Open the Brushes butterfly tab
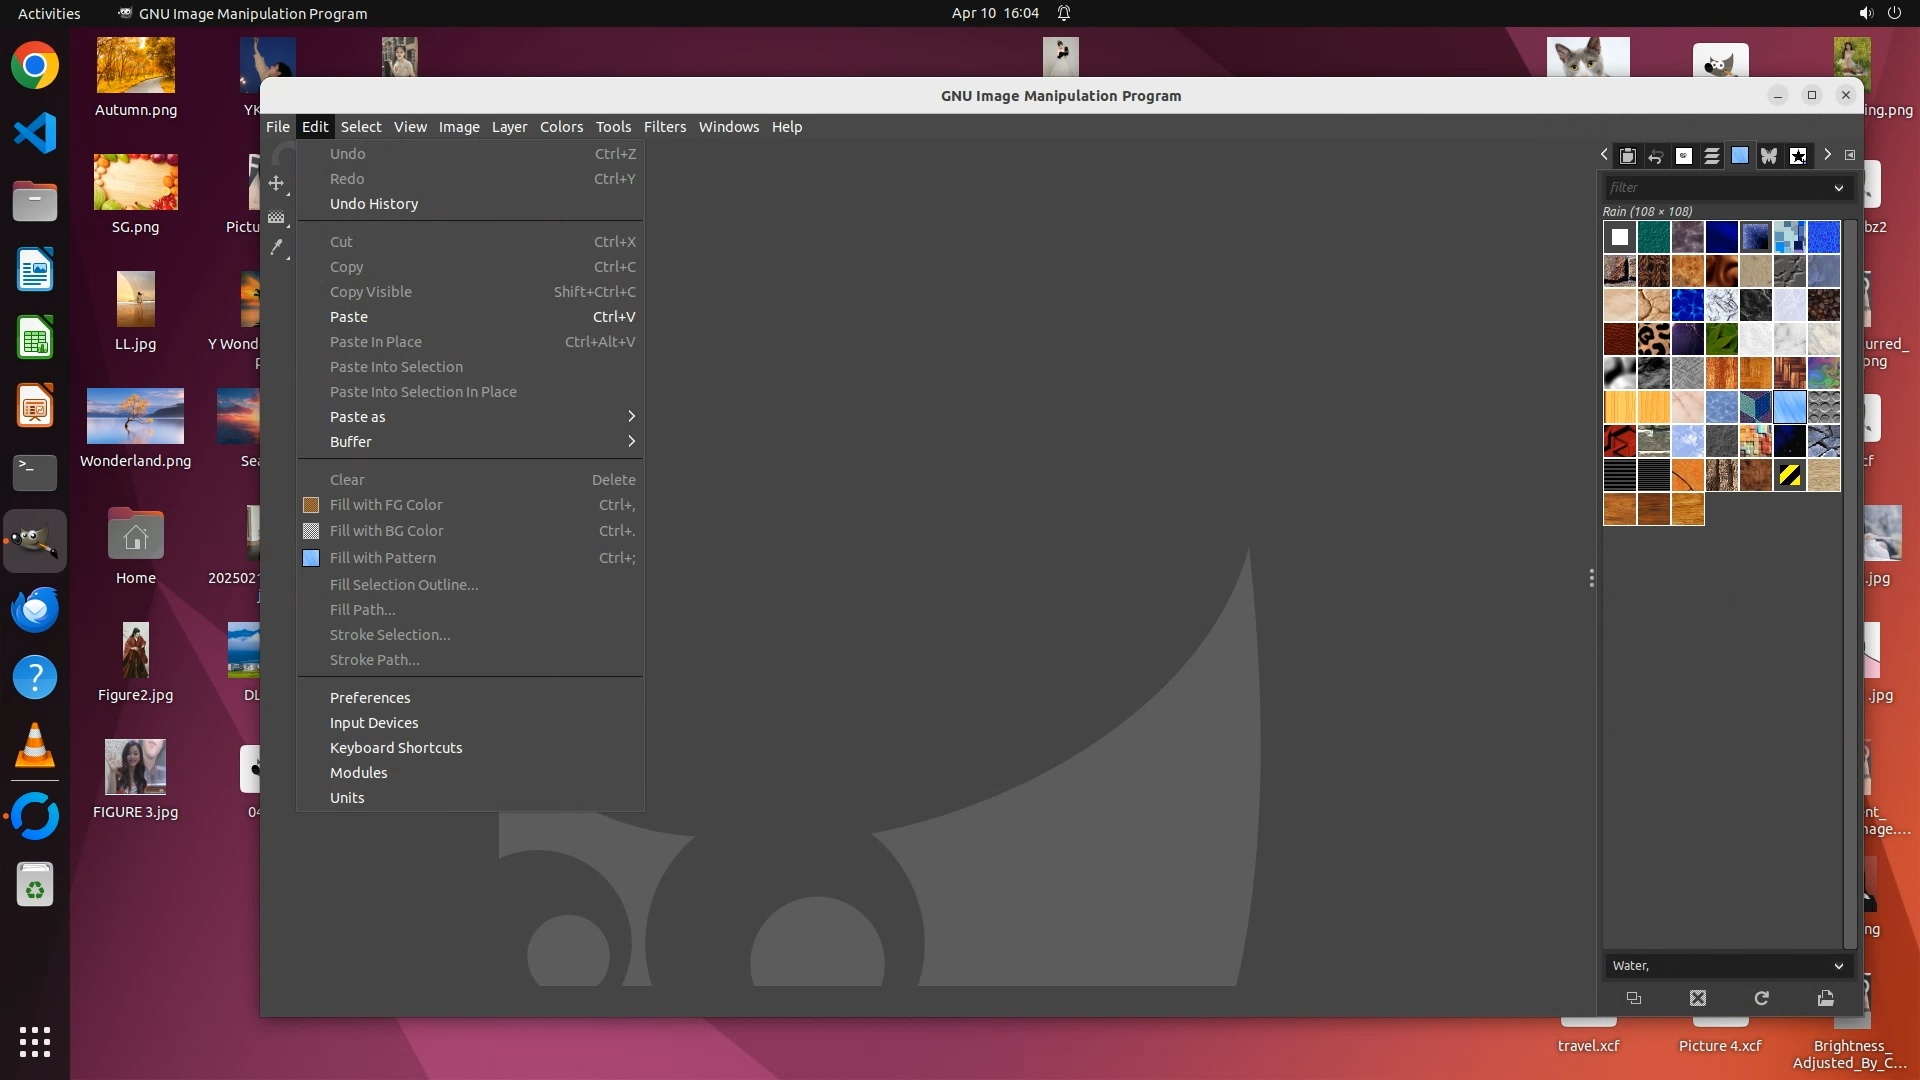Viewport: 1920px width, 1080px height. tap(1769, 156)
